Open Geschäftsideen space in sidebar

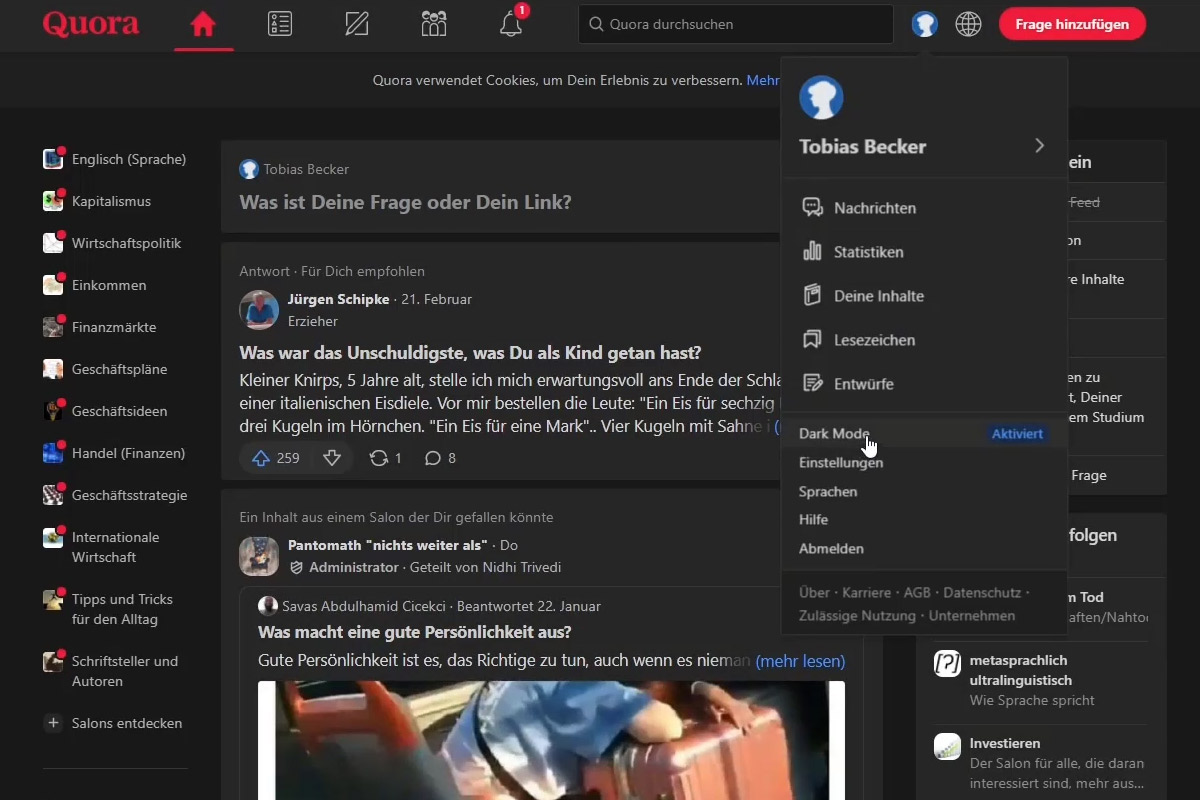(x=105, y=411)
